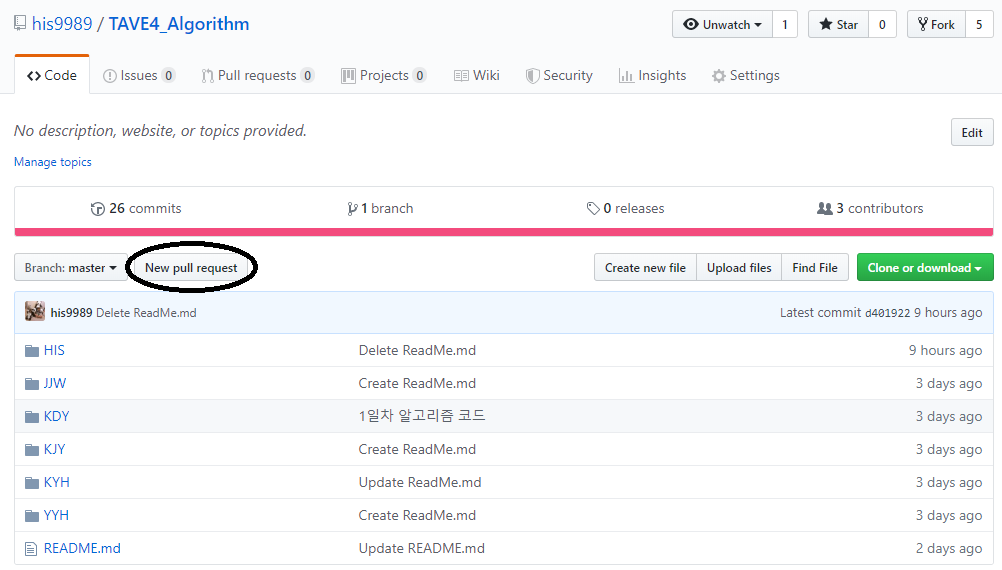The image size is (1002, 570).
Task: Open the Wiki tab
Action: pos(477,75)
